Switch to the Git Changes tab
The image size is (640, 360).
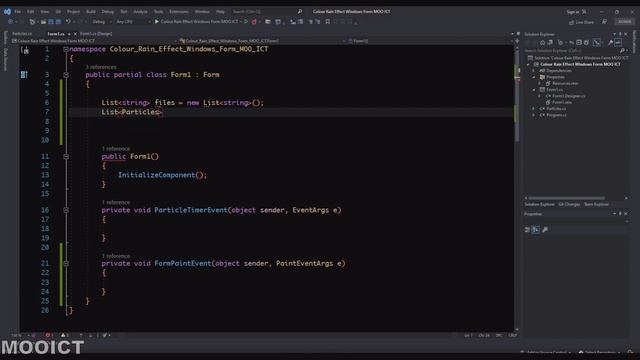[569, 204]
